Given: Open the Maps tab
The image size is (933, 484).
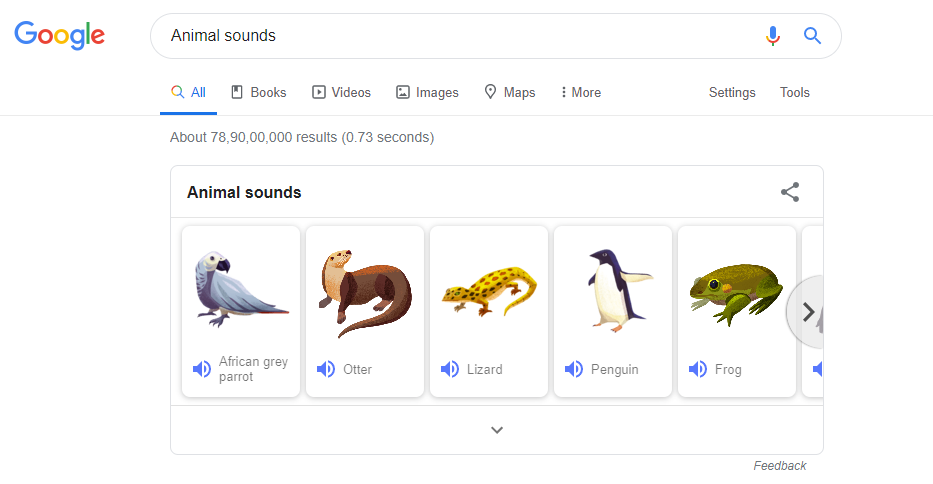Looking at the screenshot, I should [x=510, y=92].
